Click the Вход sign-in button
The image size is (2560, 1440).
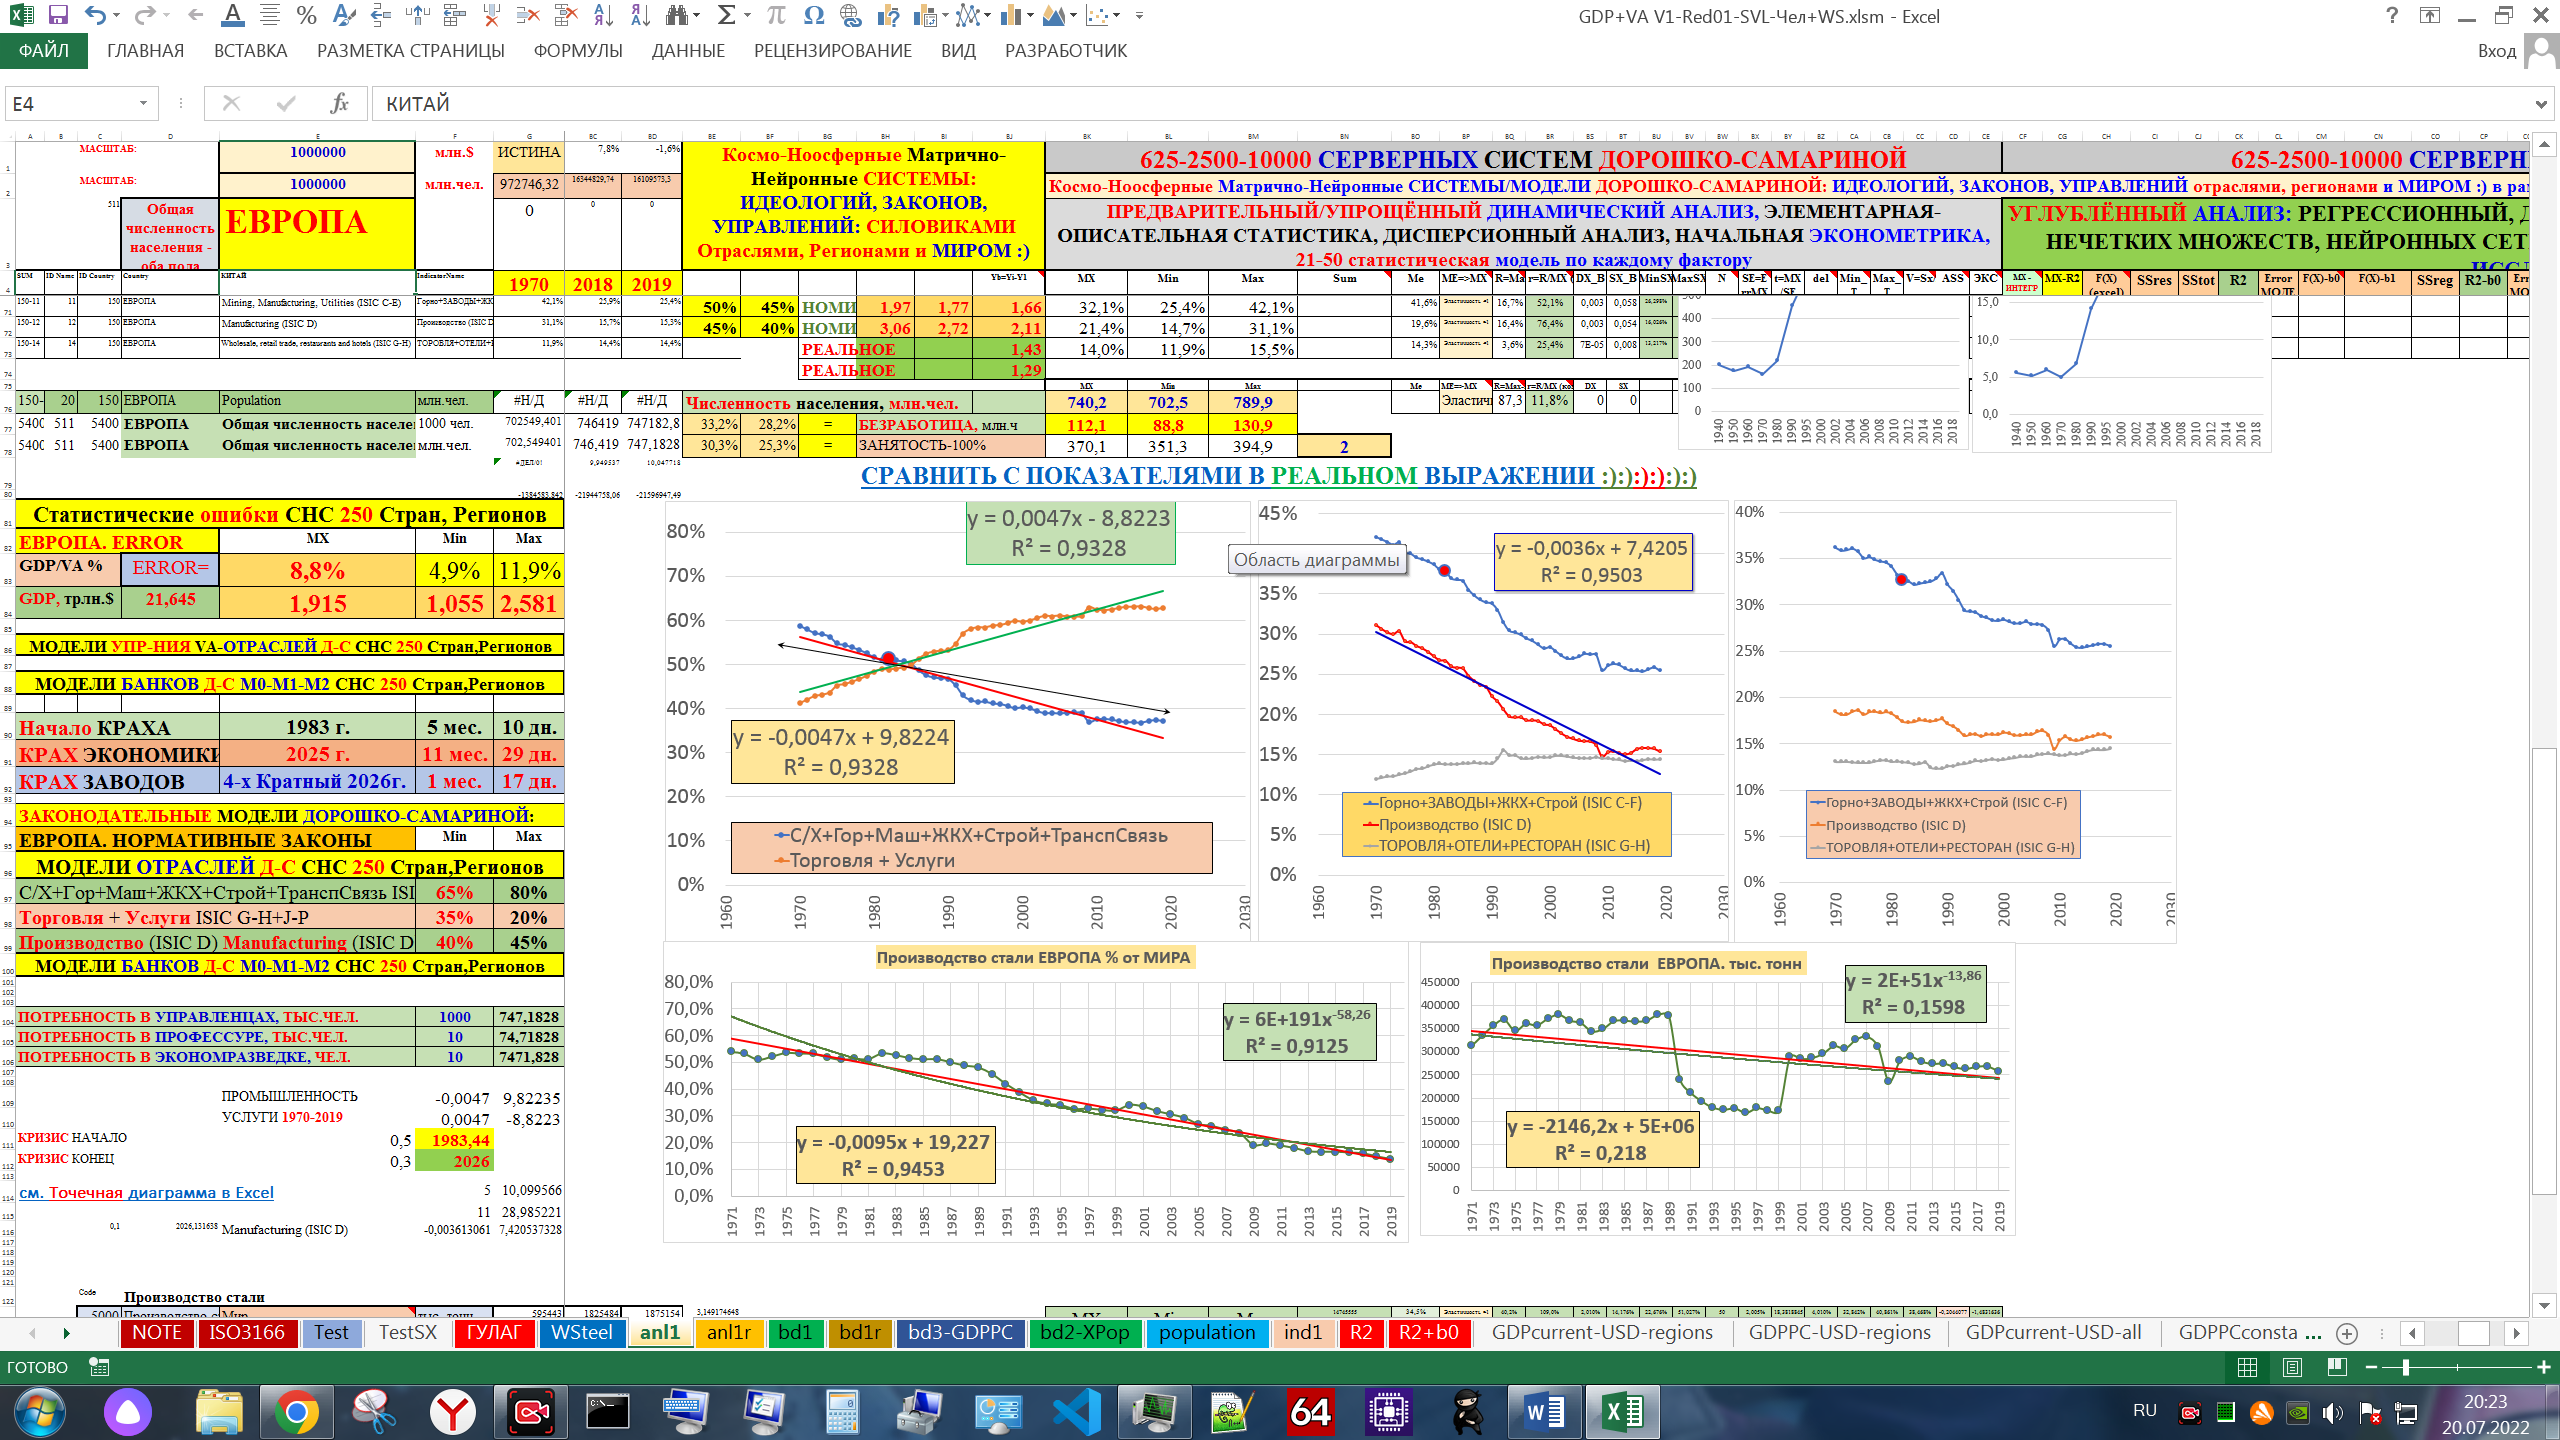(2497, 51)
